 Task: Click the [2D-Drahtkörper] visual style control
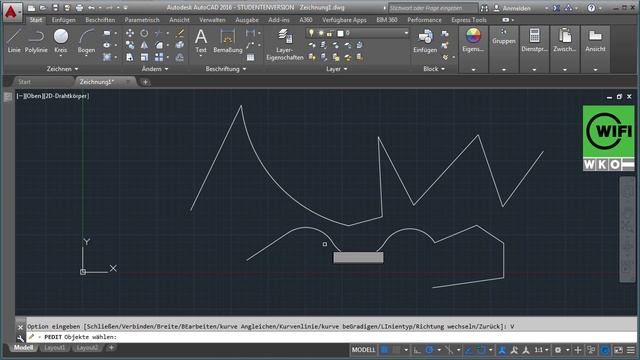[65, 96]
